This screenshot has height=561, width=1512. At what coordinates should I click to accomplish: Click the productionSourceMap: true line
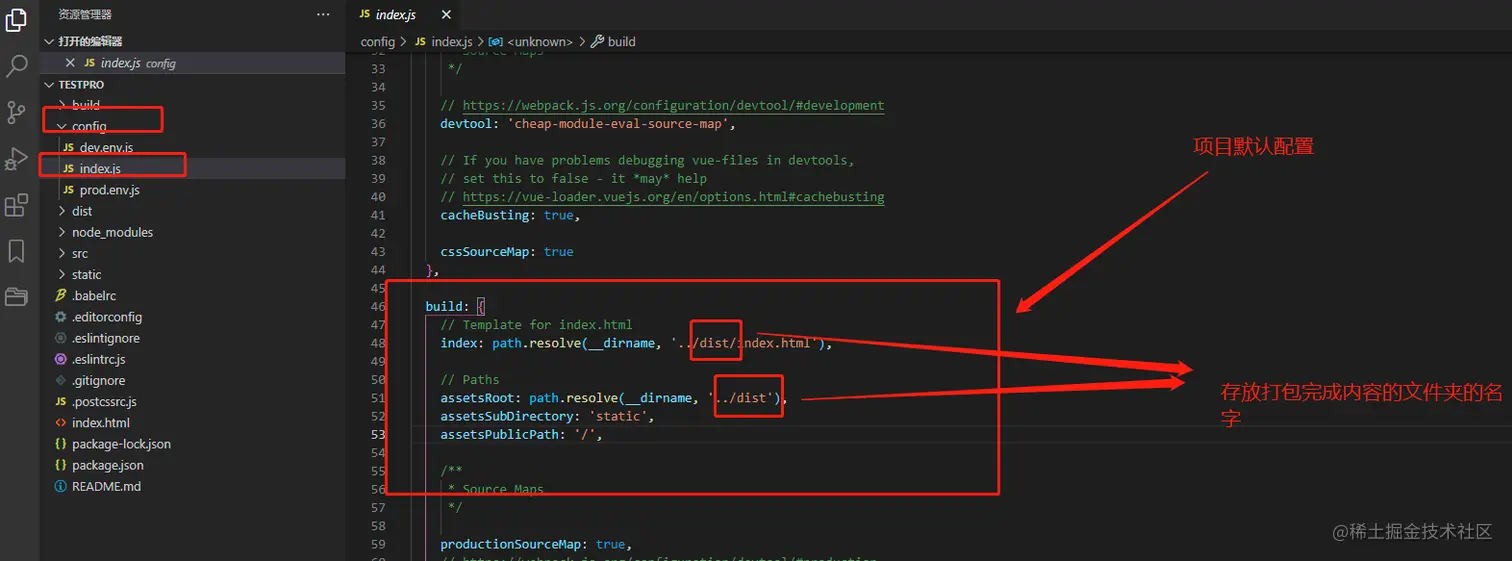click(537, 545)
